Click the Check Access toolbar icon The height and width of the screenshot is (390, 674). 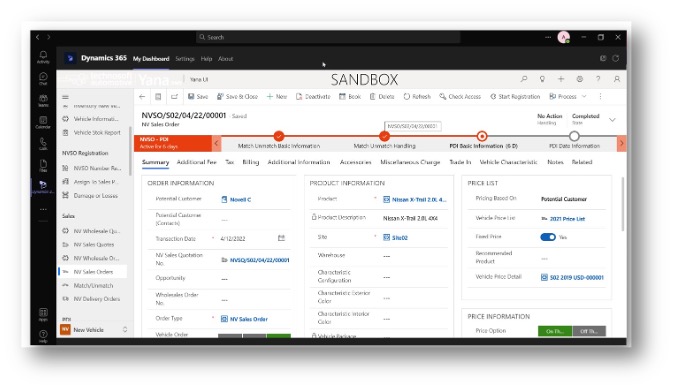click(x=442, y=97)
